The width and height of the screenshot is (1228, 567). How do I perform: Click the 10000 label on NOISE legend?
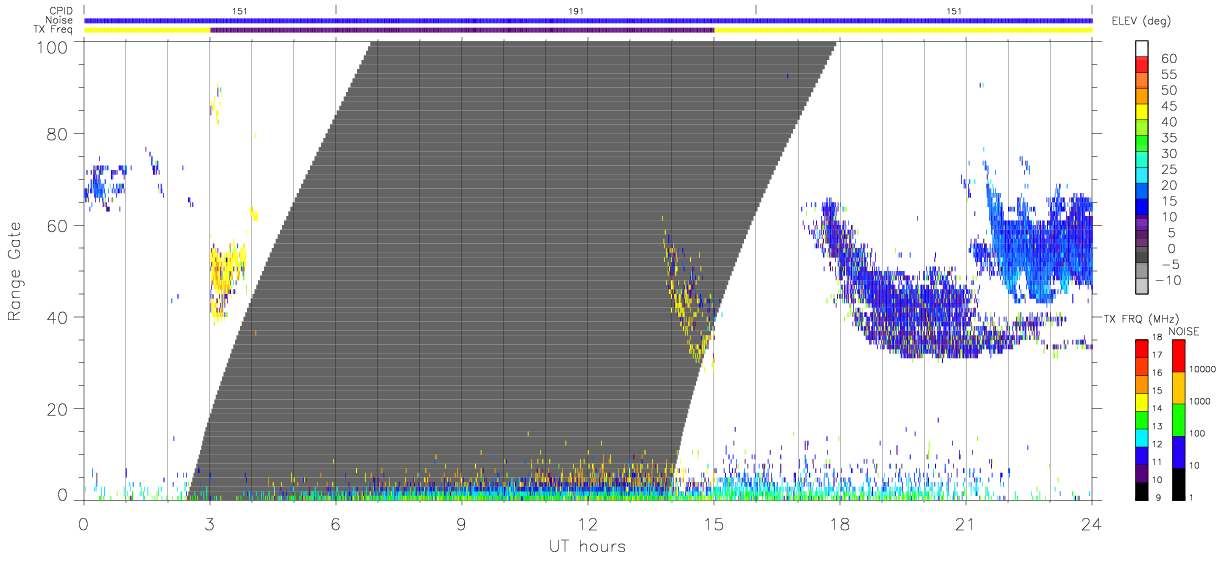click(1203, 369)
